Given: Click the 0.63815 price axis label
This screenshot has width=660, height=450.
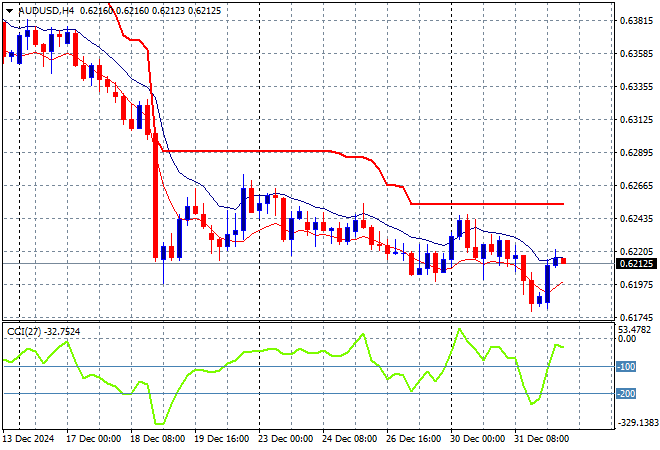Looking at the screenshot, I should 637,20.
